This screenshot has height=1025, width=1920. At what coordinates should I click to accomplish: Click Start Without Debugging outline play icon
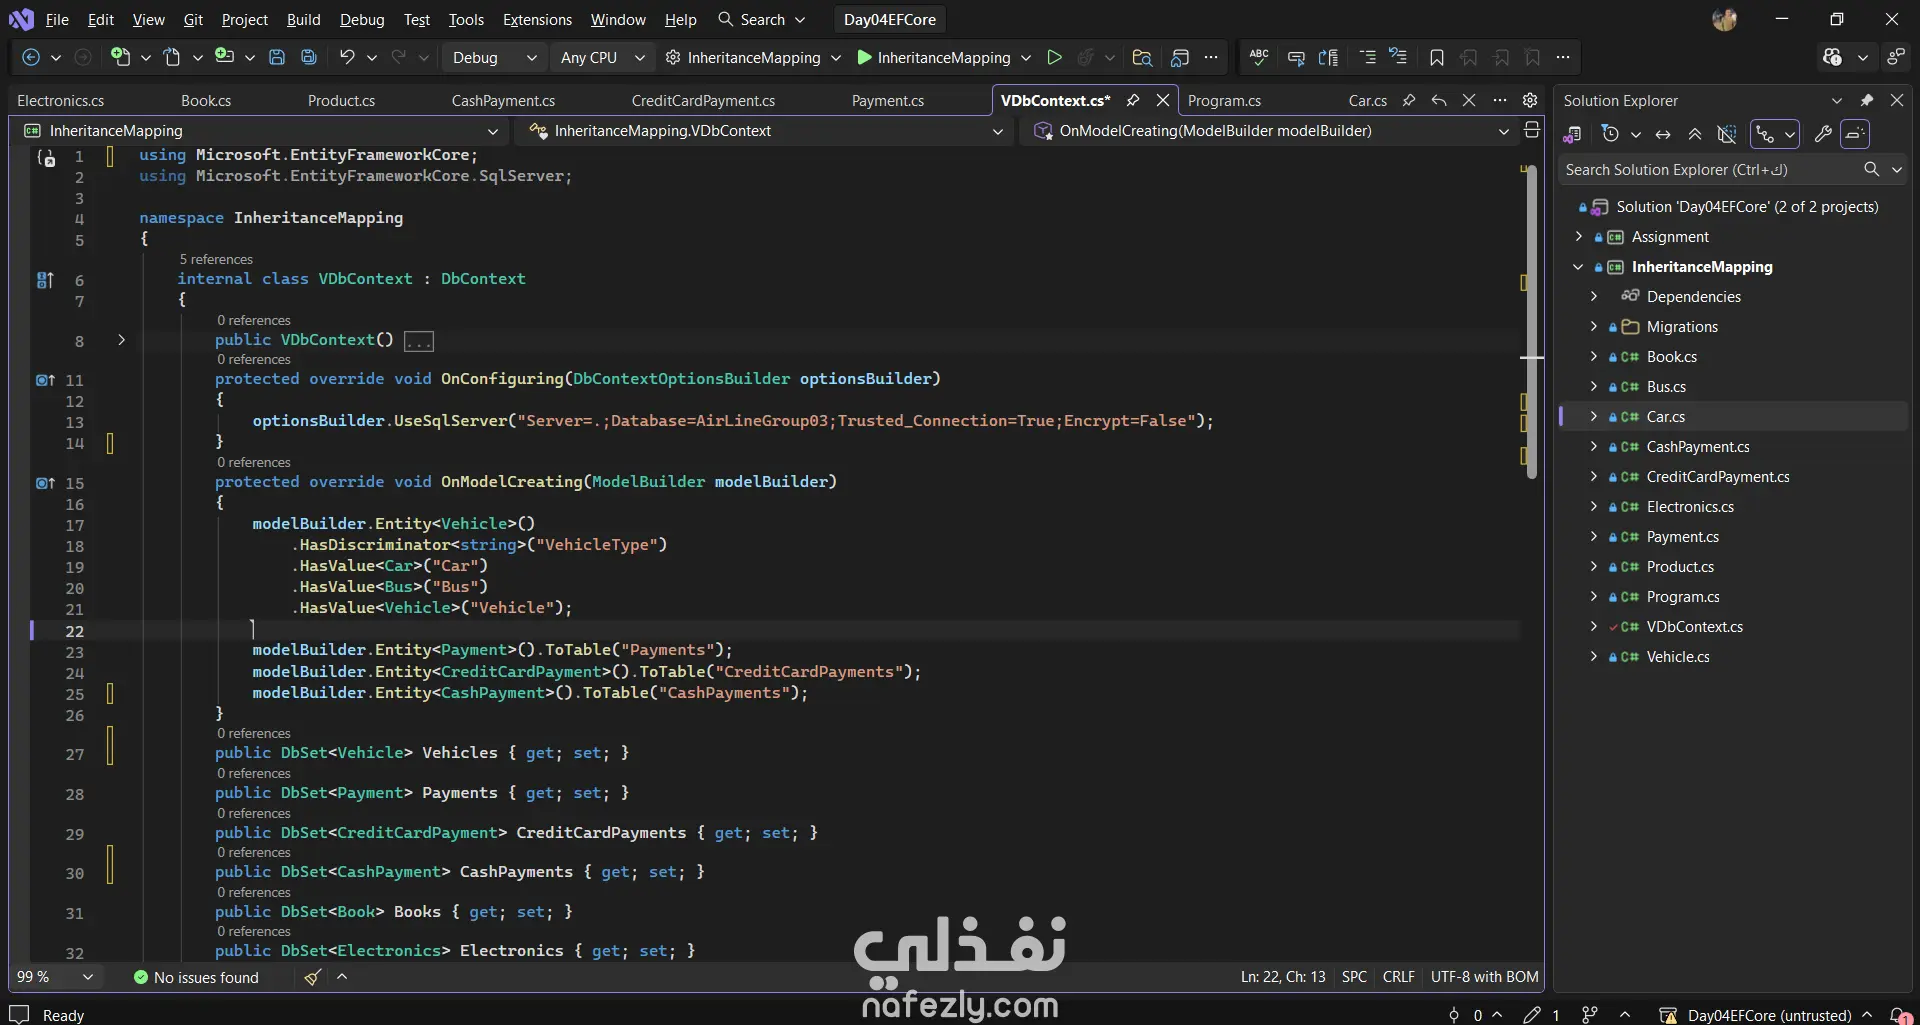pos(1054,58)
